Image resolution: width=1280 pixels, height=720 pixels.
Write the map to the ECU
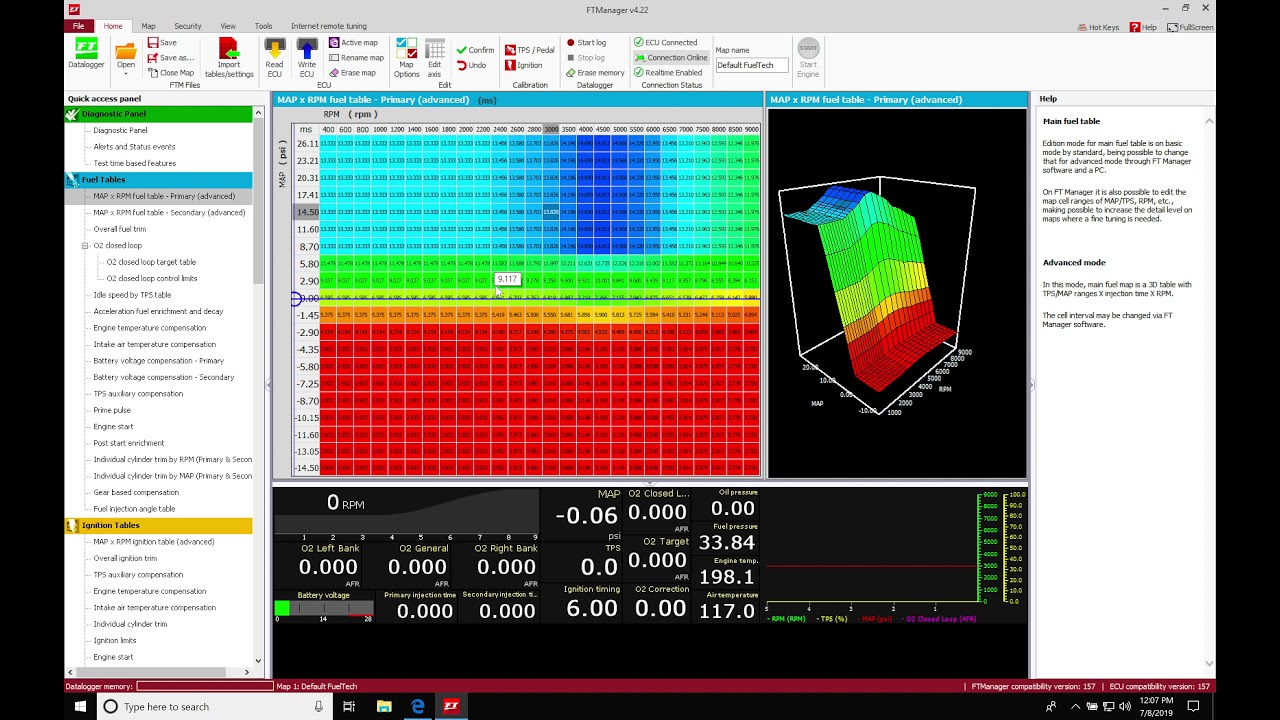[x=307, y=57]
